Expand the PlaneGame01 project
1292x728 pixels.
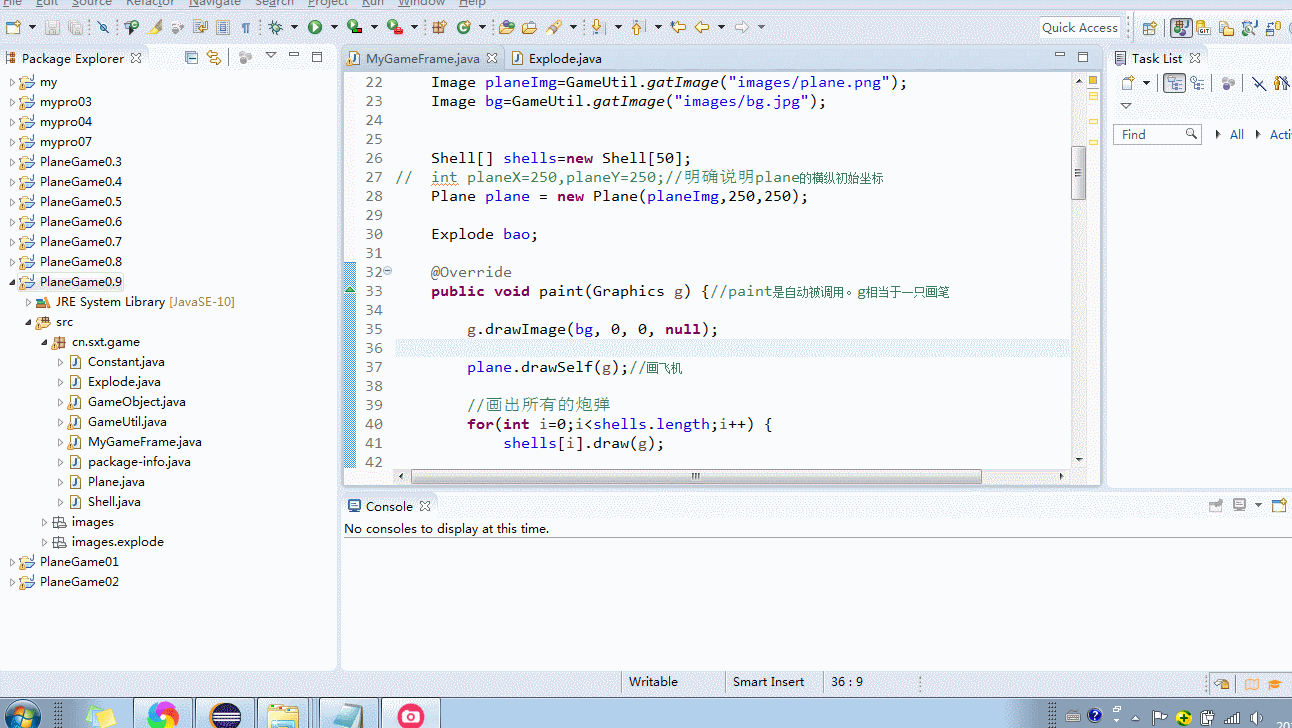click(x=12, y=562)
